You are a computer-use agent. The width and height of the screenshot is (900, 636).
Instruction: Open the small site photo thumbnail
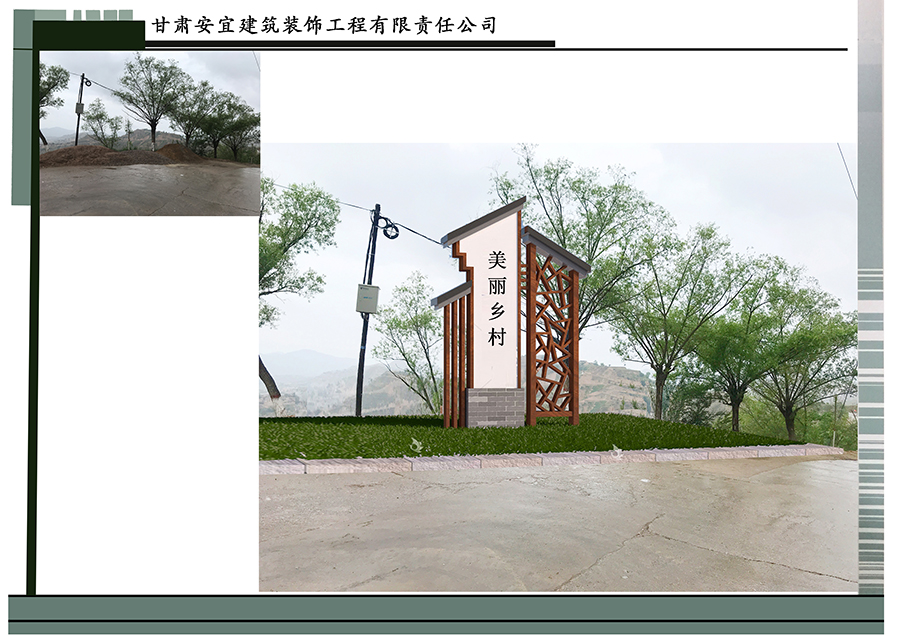(150, 134)
